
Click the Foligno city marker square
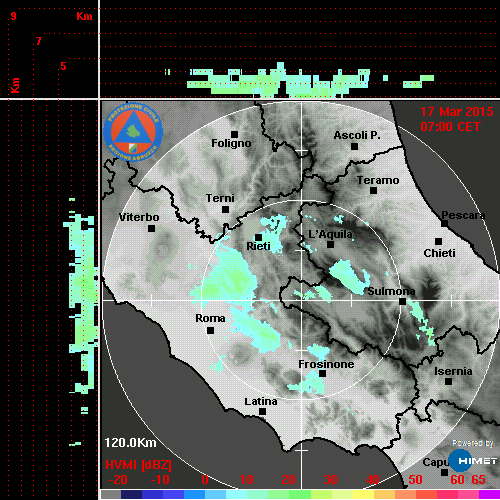point(234,134)
